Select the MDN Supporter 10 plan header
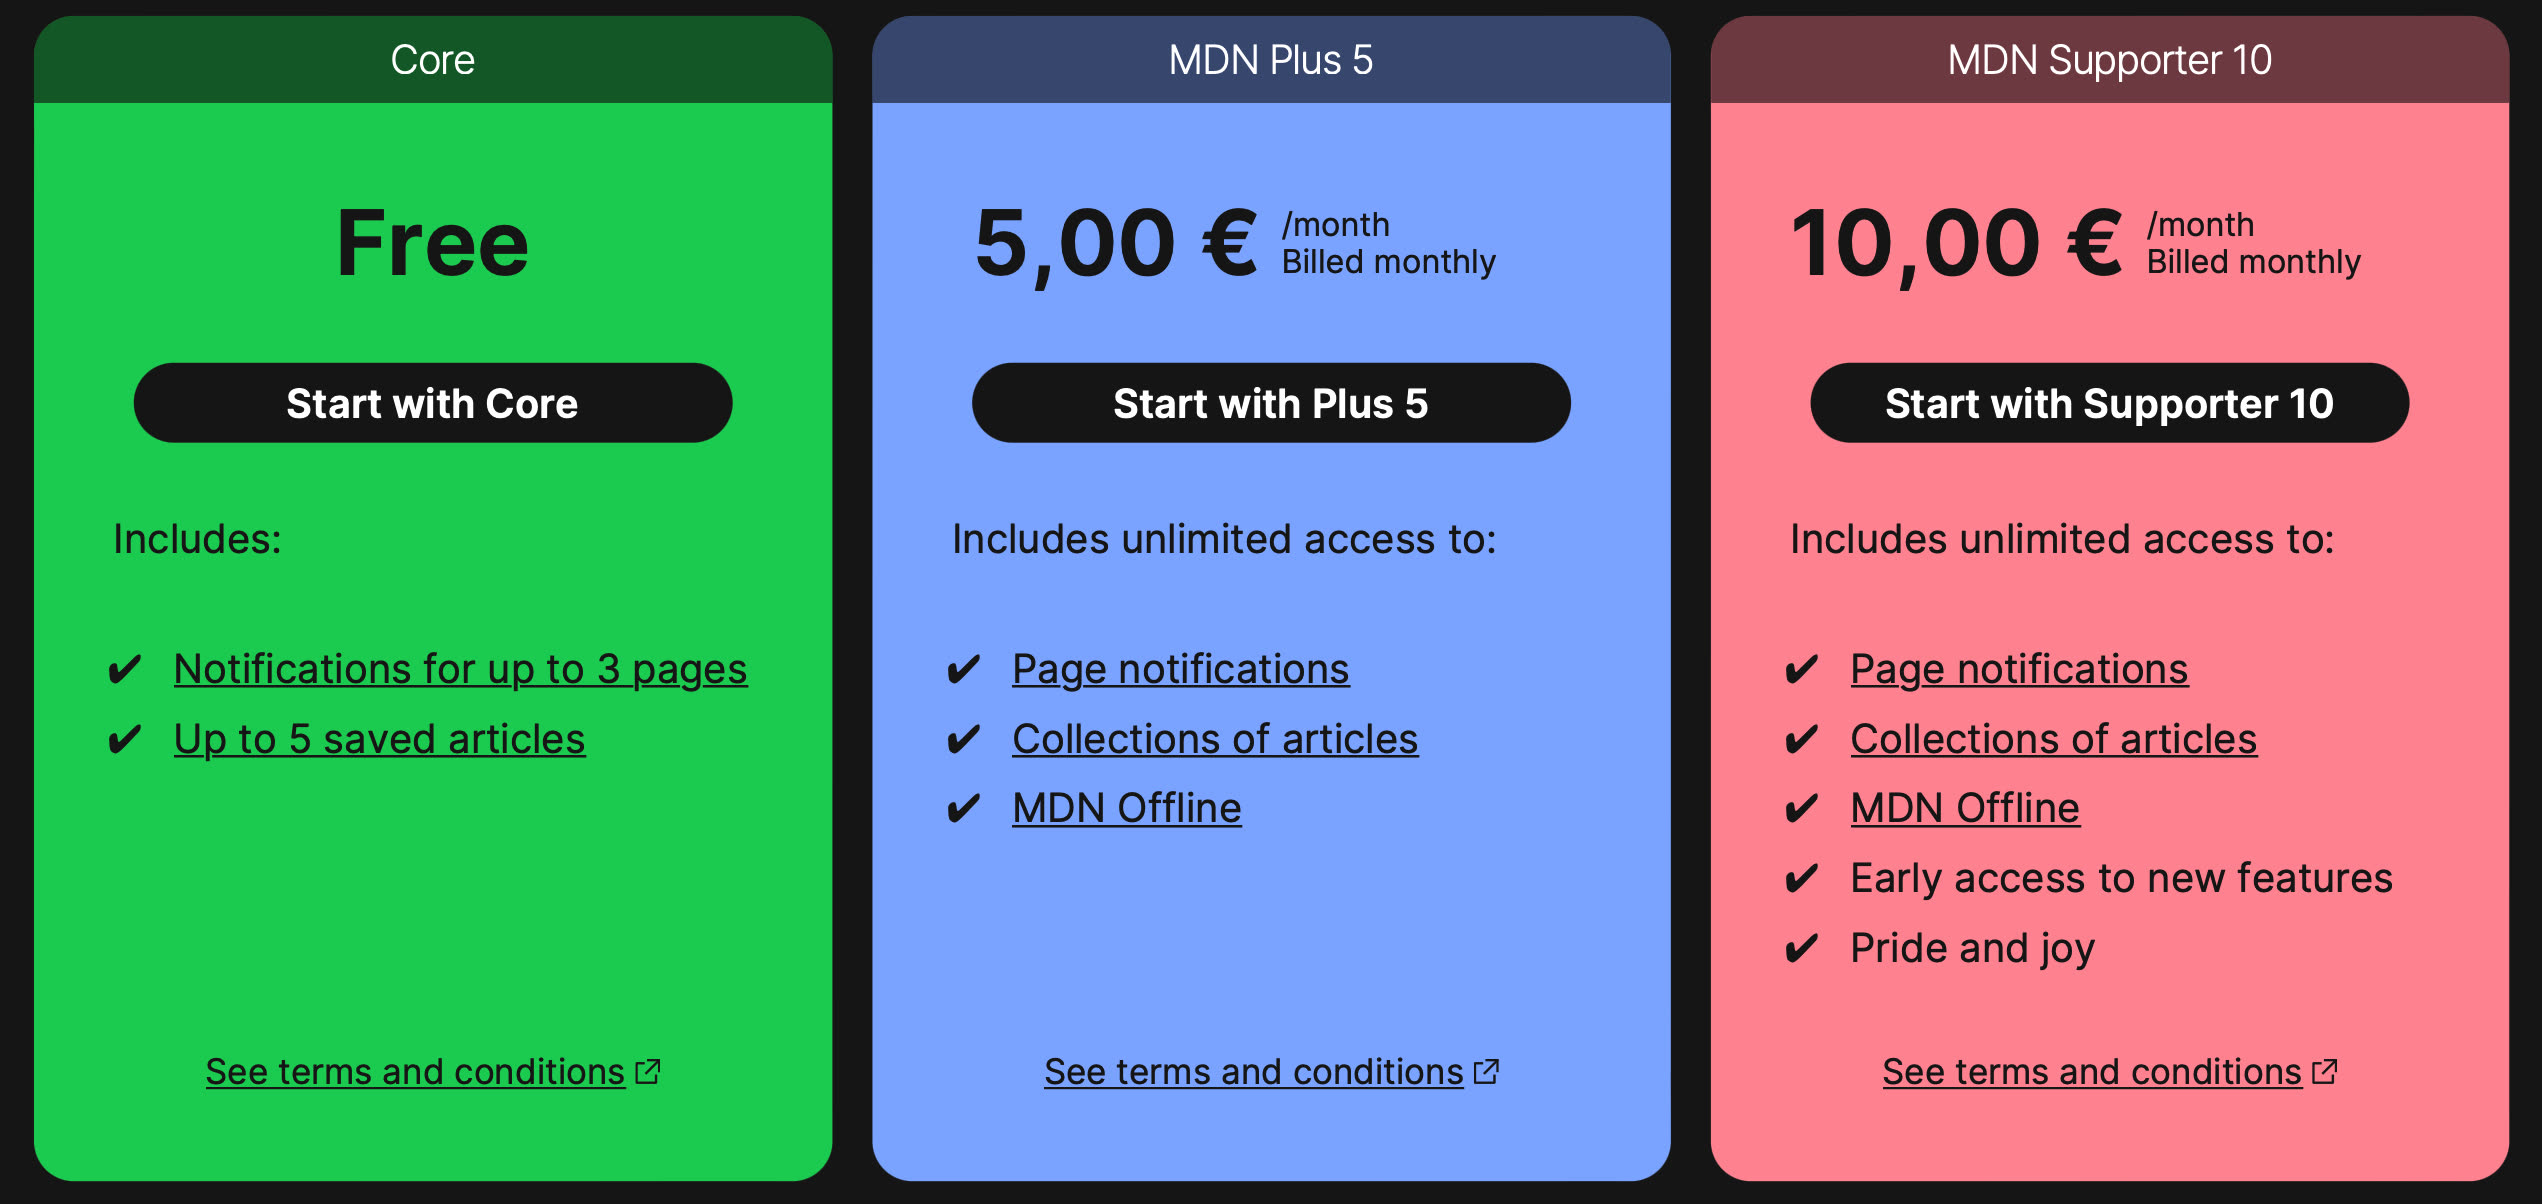The width and height of the screenshot is (2542, 1204). [2108, 58]
